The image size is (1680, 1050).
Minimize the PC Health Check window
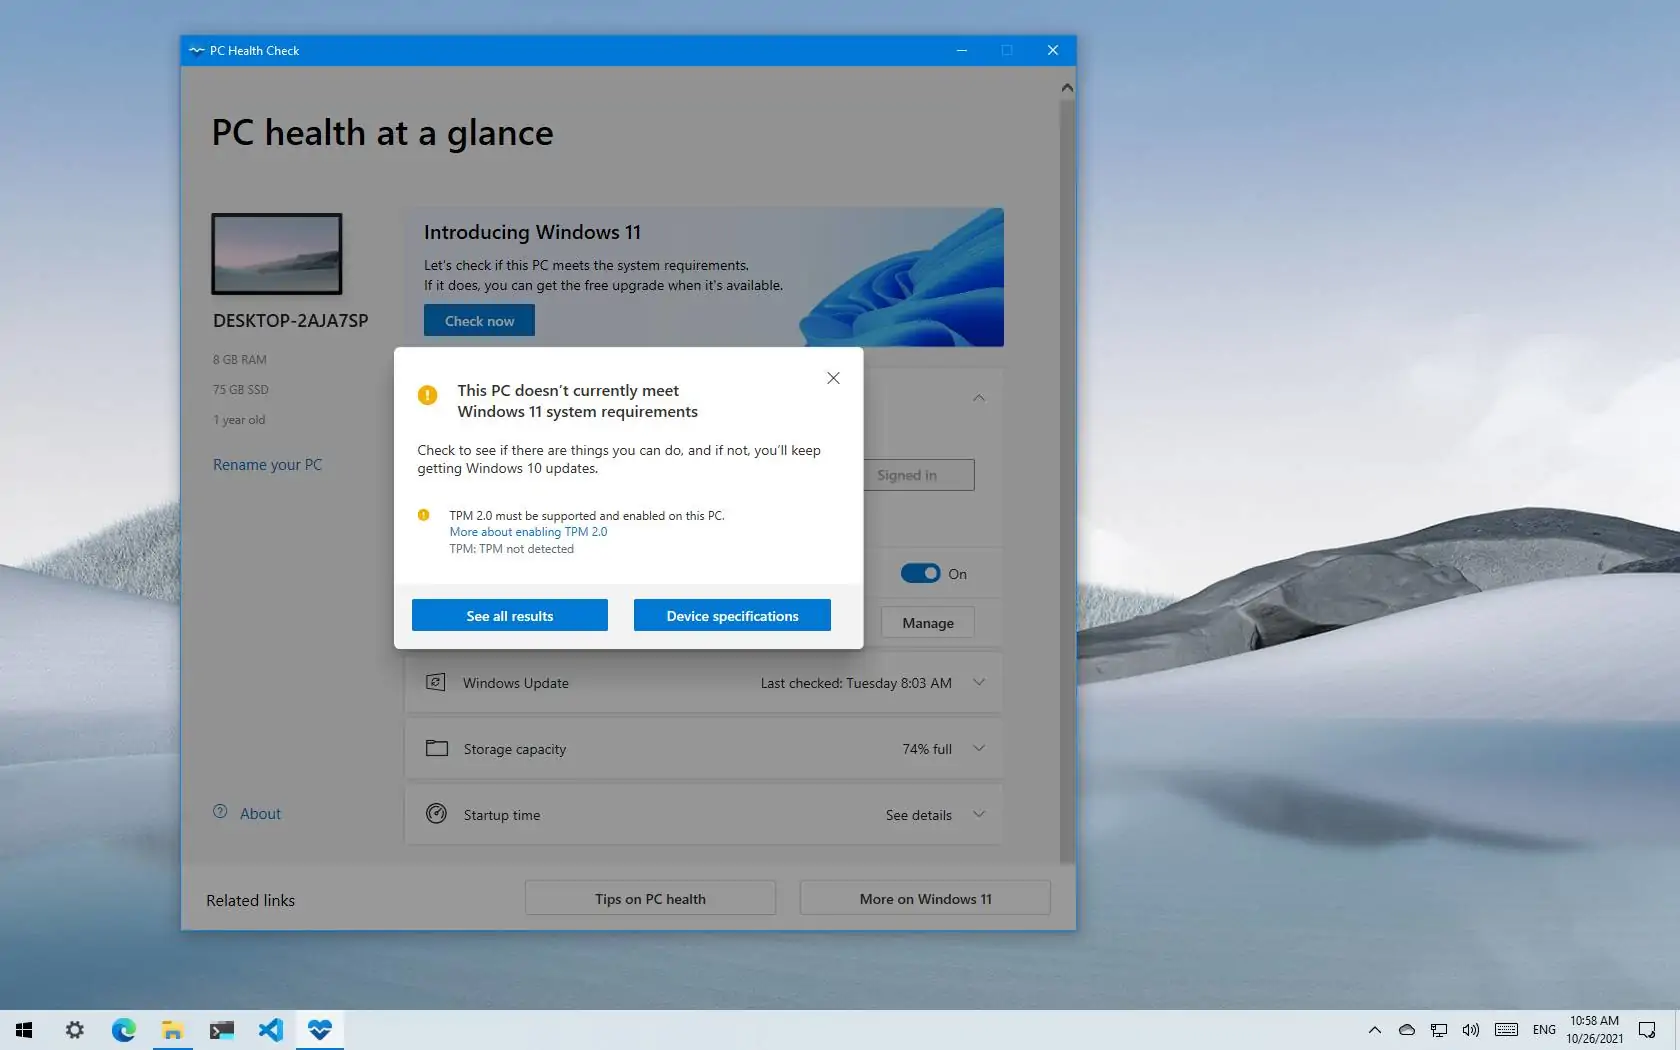click(x=962, y=50)
